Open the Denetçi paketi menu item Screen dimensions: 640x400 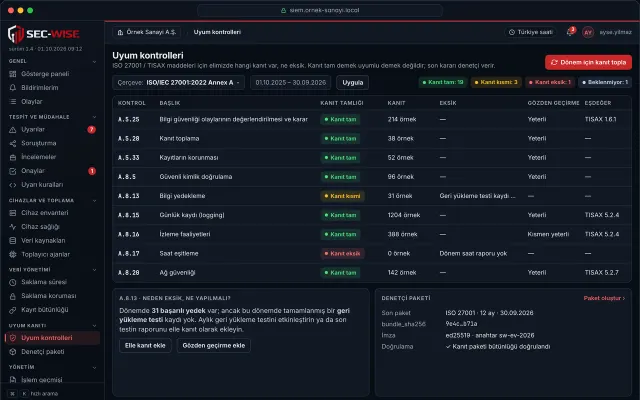click(52, 352)
